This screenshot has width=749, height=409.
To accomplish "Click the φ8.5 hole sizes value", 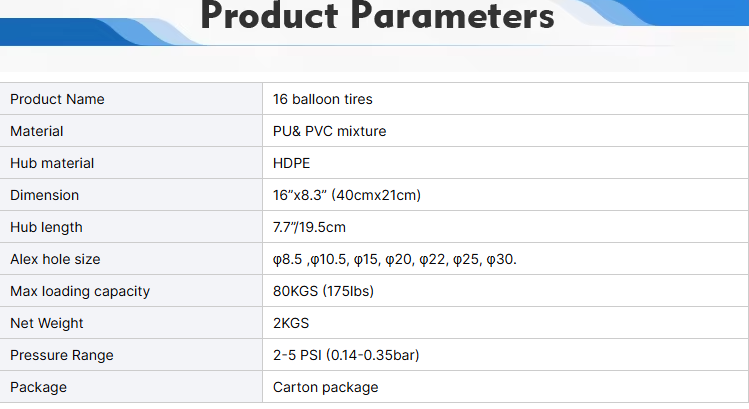I will 395,259.
